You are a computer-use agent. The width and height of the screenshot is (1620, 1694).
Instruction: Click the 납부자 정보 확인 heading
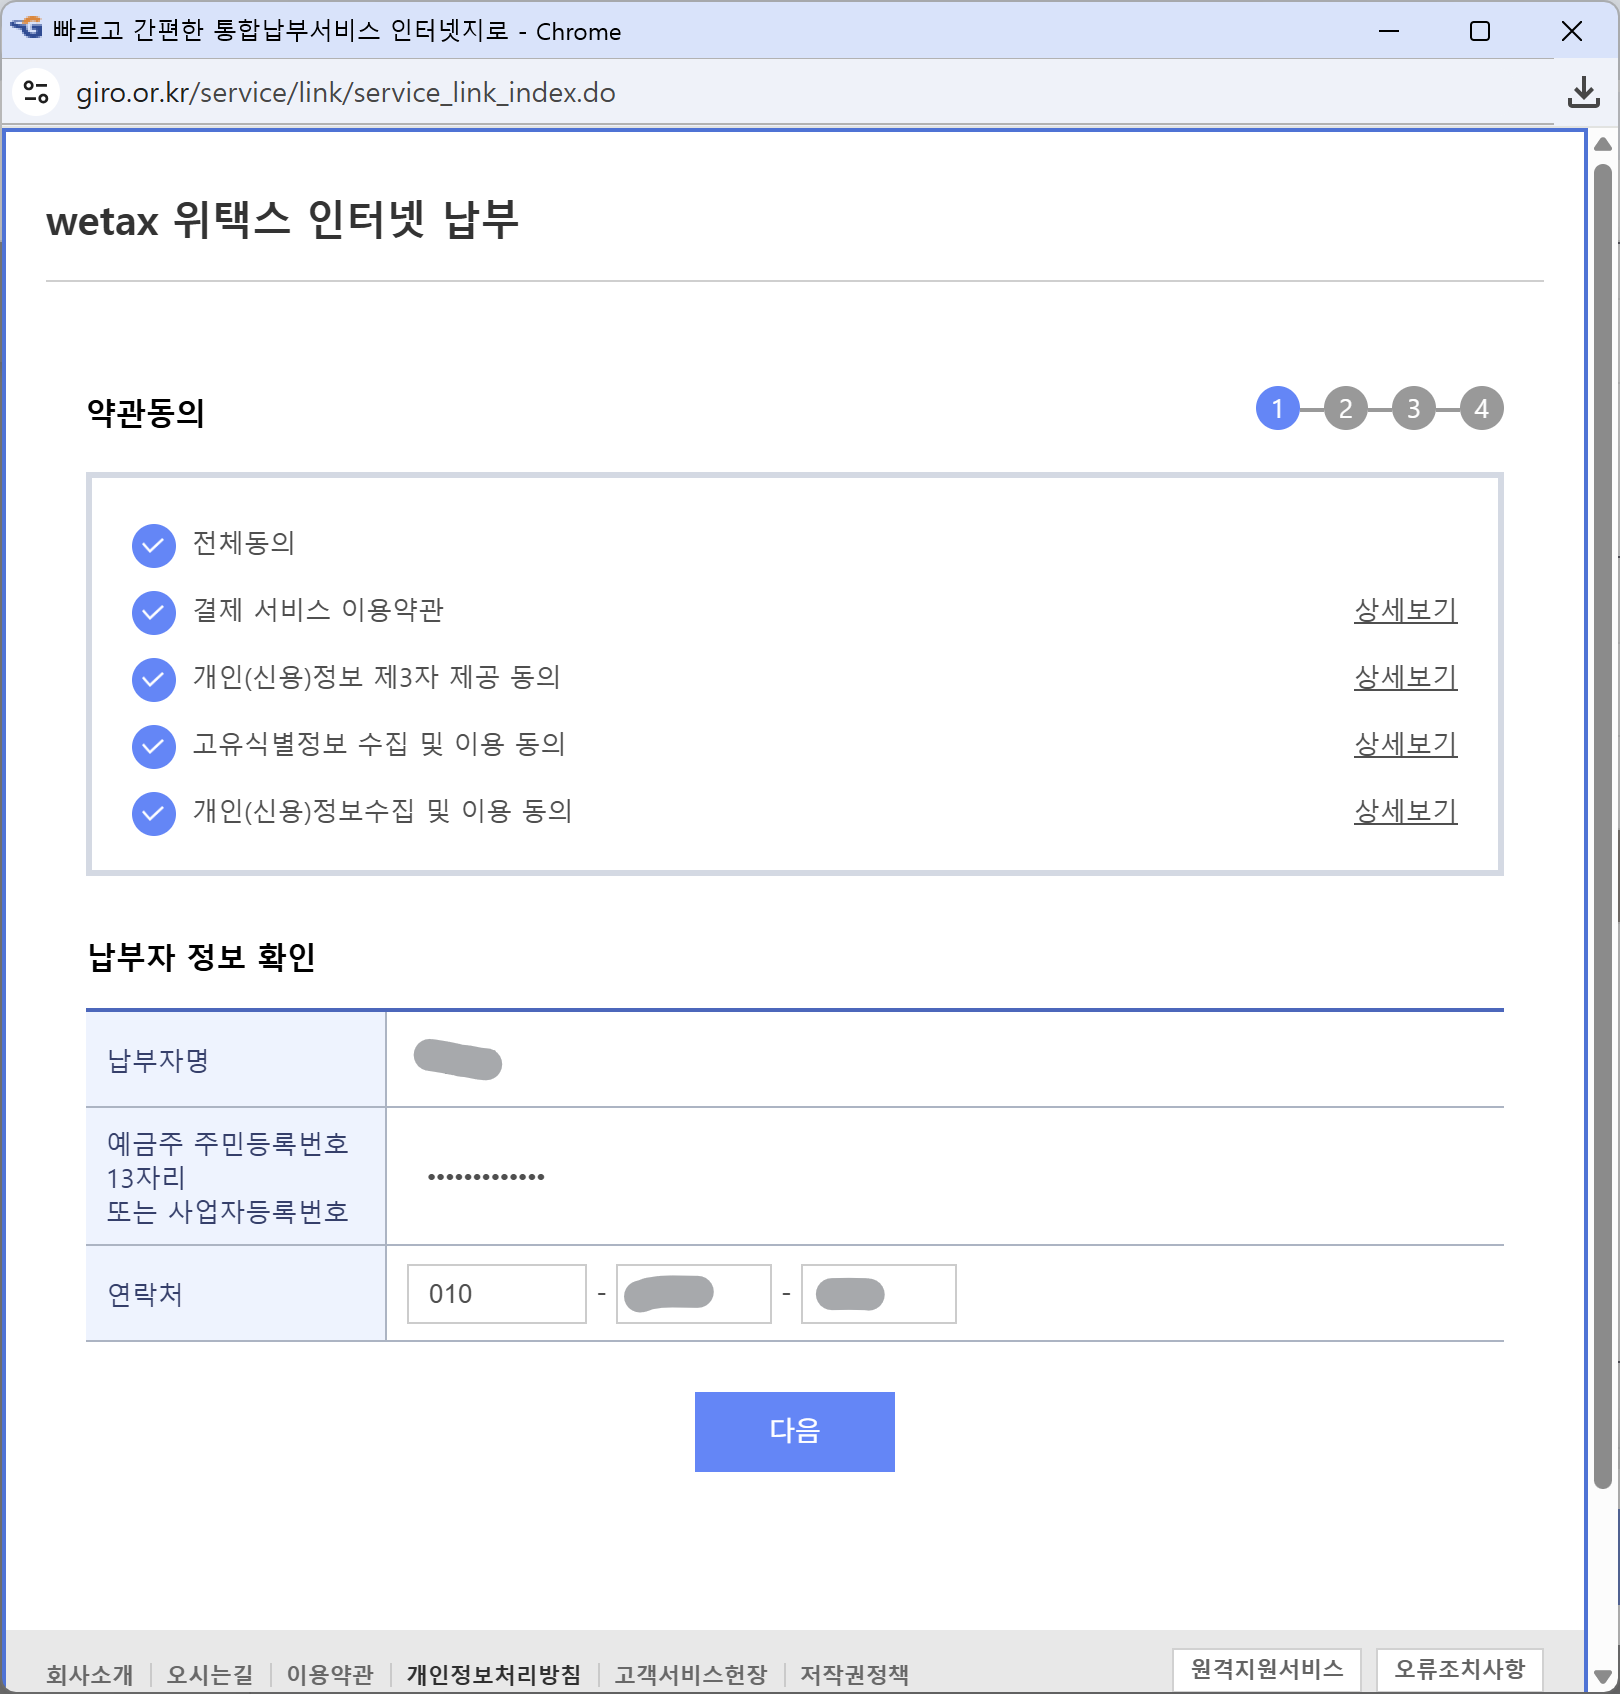click(x=202, y=957)
